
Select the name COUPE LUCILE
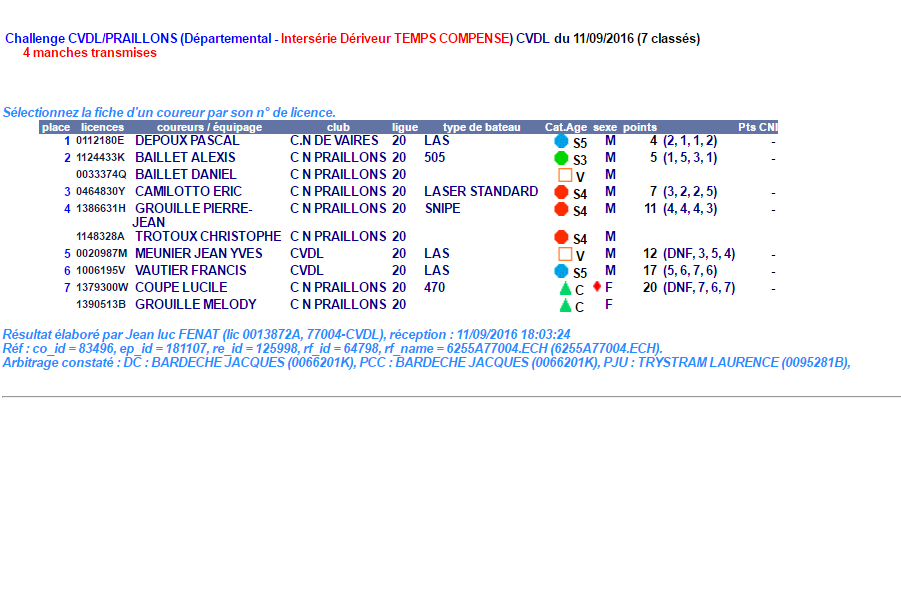[x=181, y=287]
